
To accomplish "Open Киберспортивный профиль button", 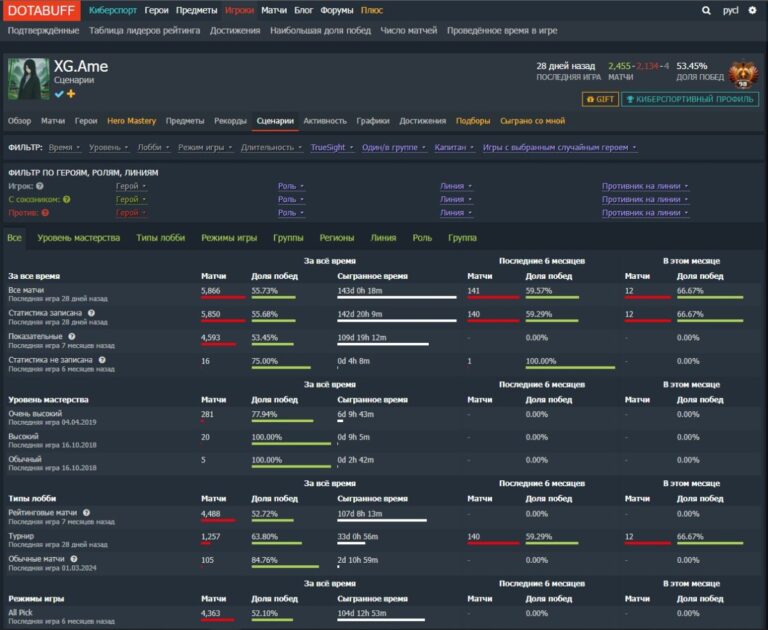I will click(690, 99).
